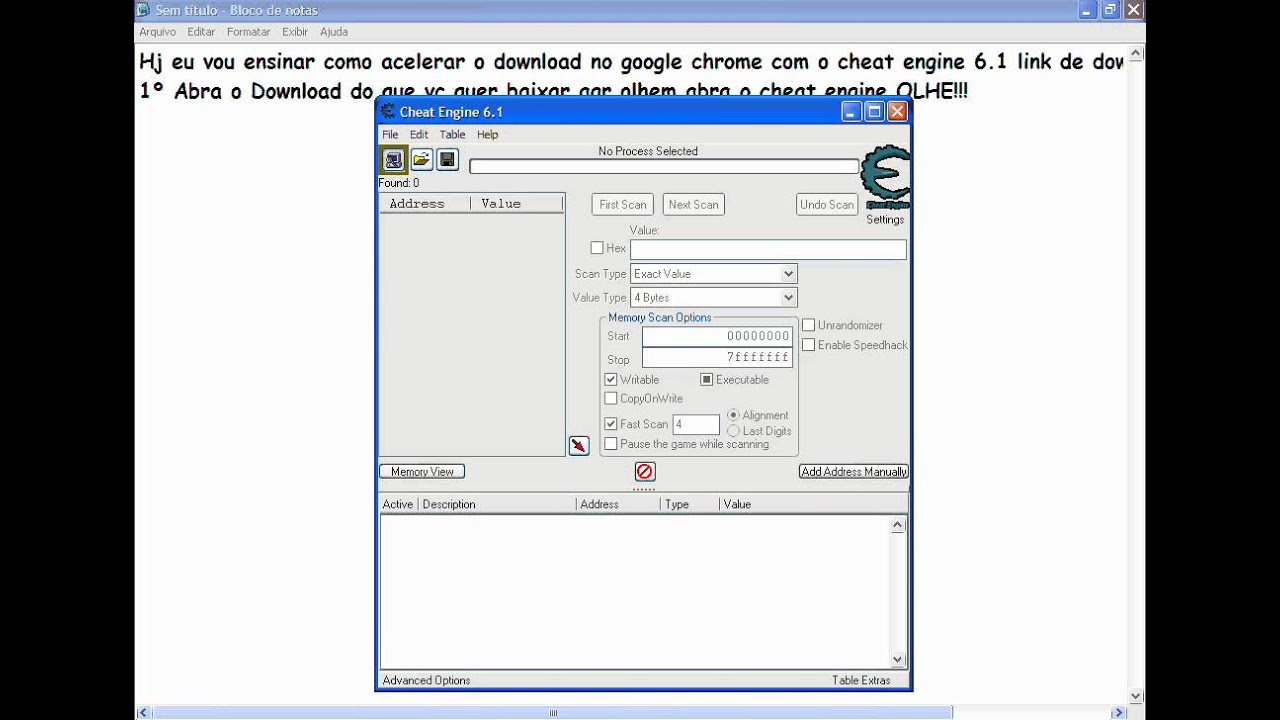Click the Type column header
This screenshot has width=1280, height=720.
(x=689, y=504)
